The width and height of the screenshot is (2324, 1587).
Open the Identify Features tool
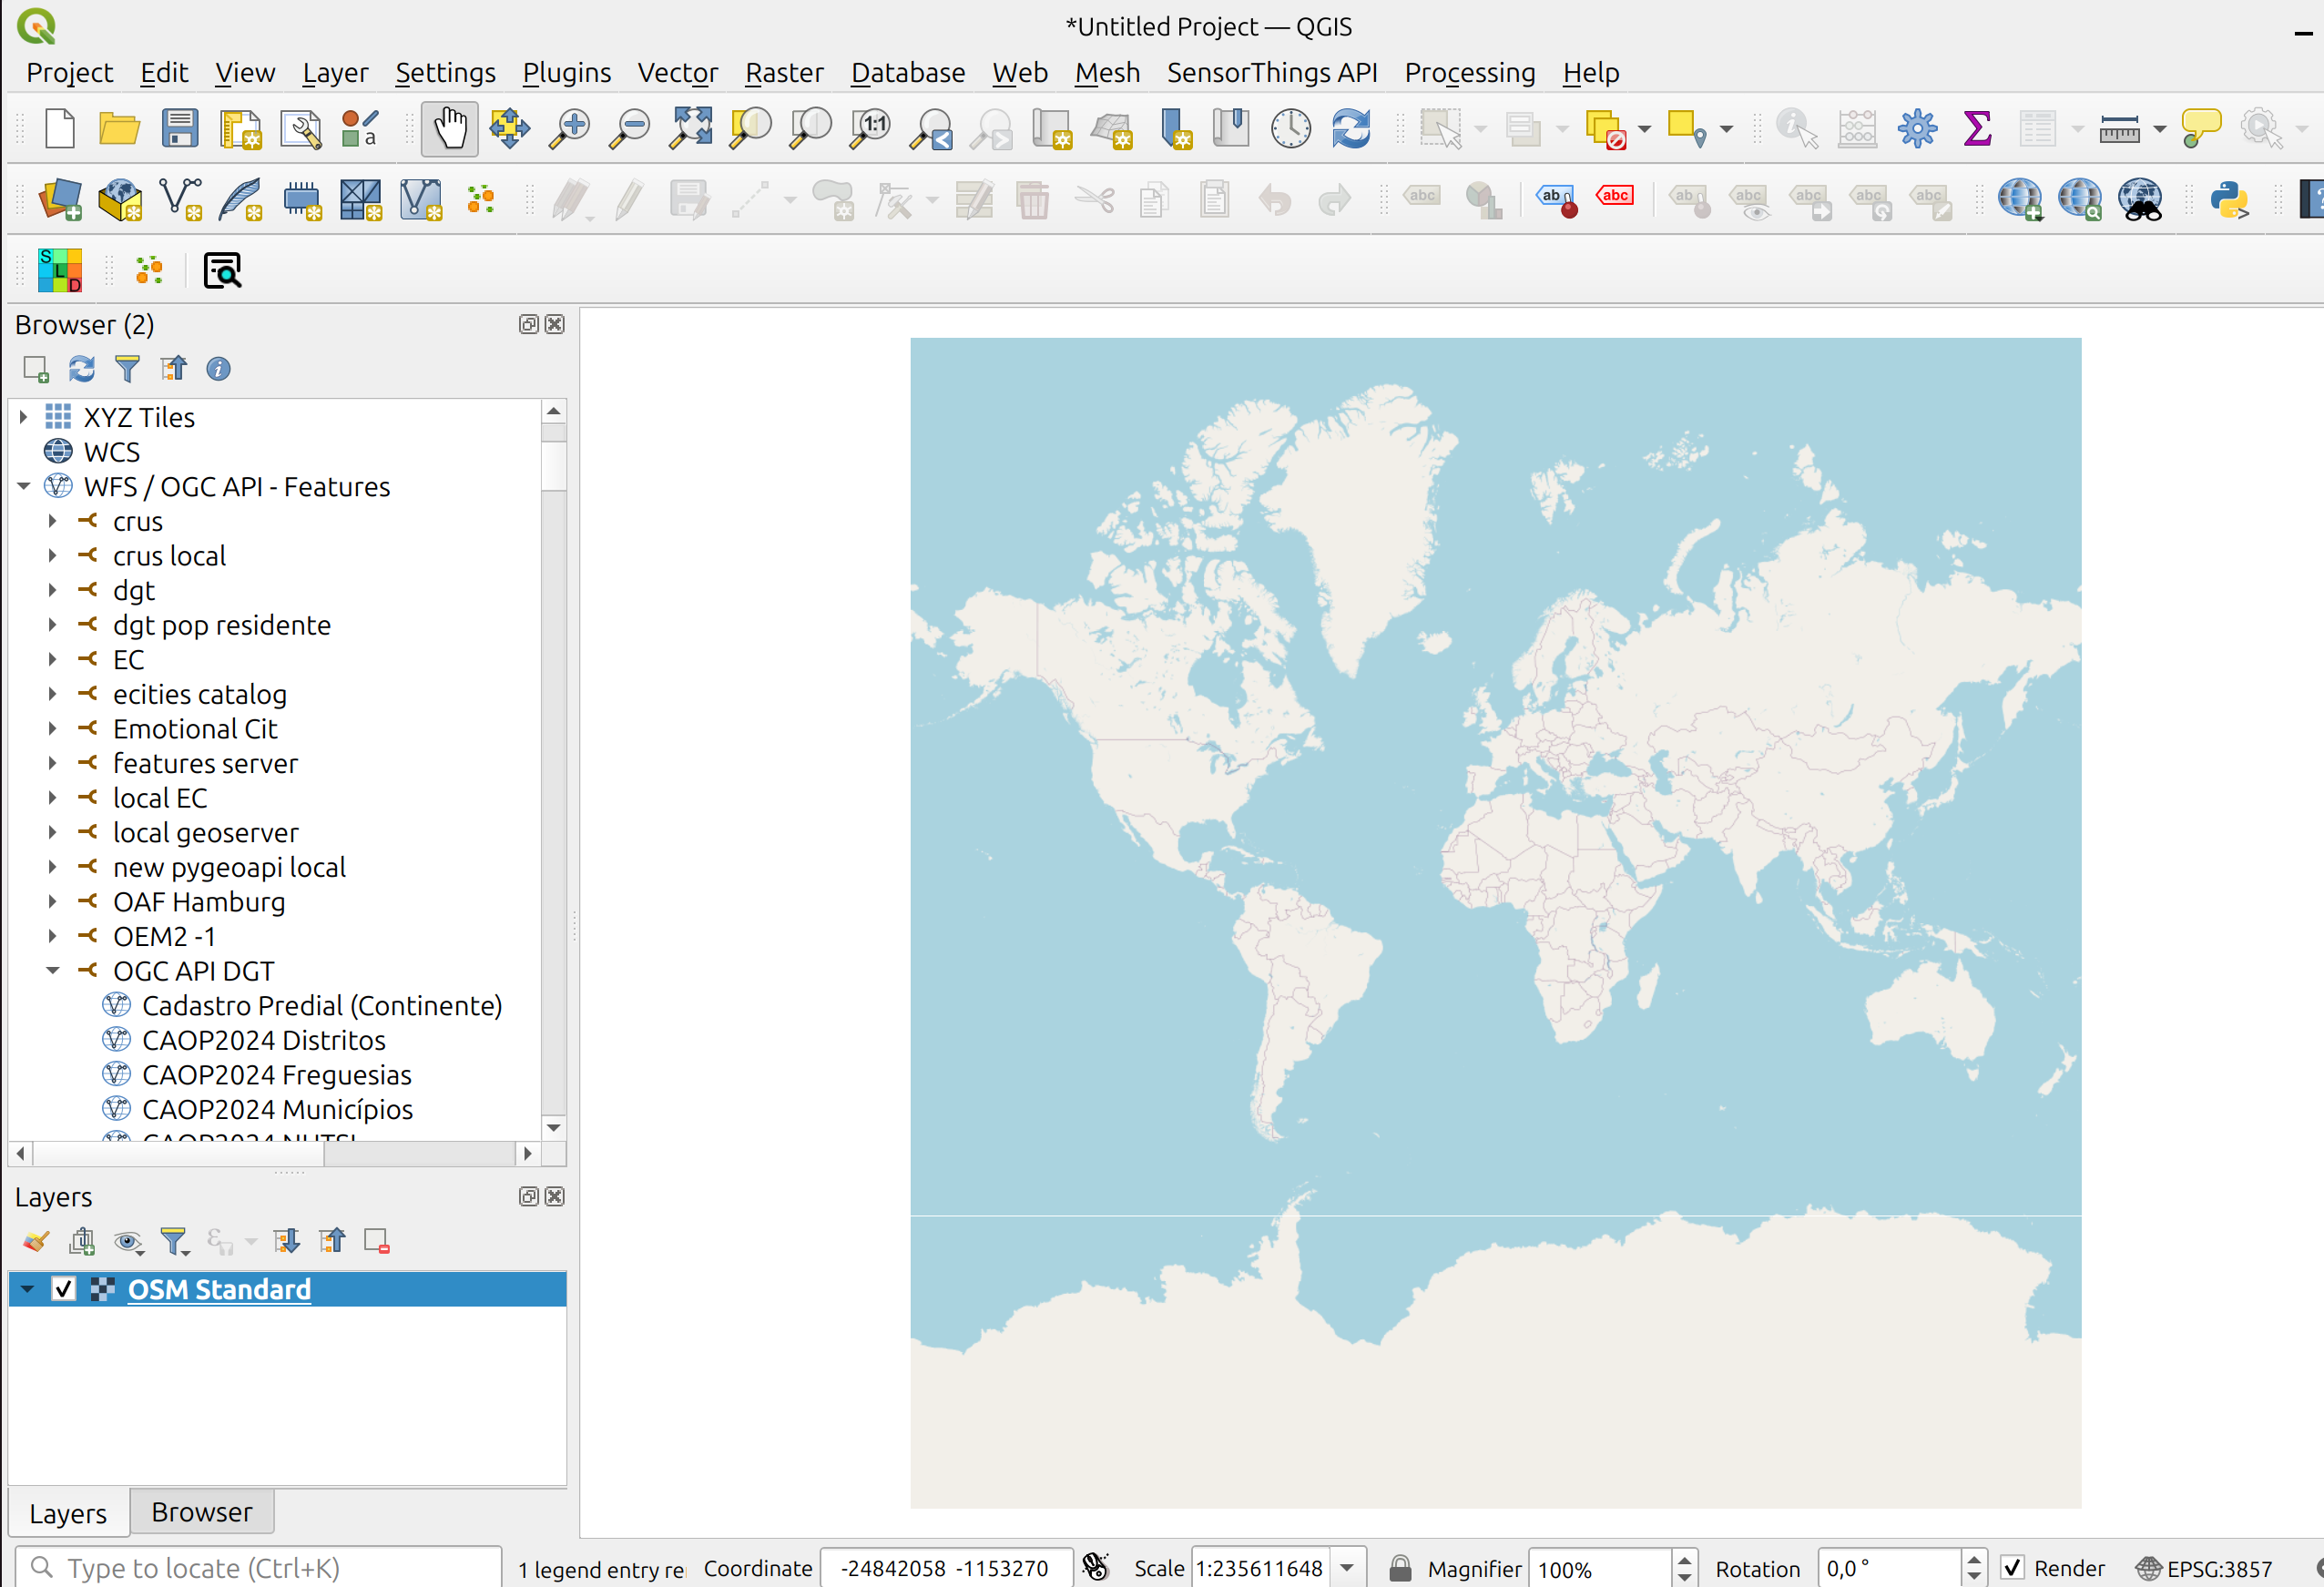[1797, 129]
